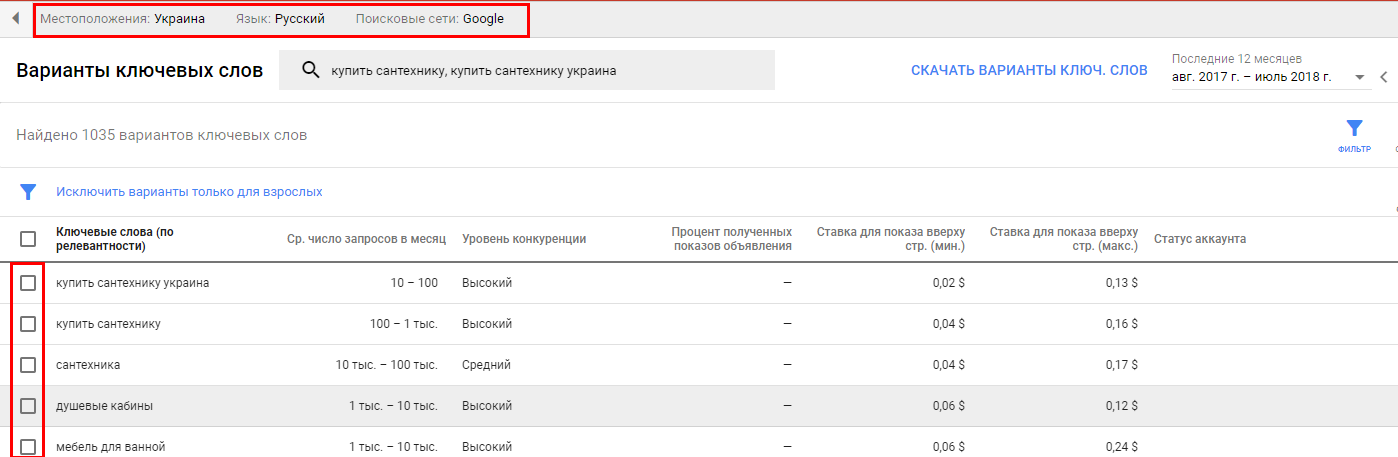Sort by Ср. число запросов в месяц column
The image size is (1398, 457).
(367, 239)
